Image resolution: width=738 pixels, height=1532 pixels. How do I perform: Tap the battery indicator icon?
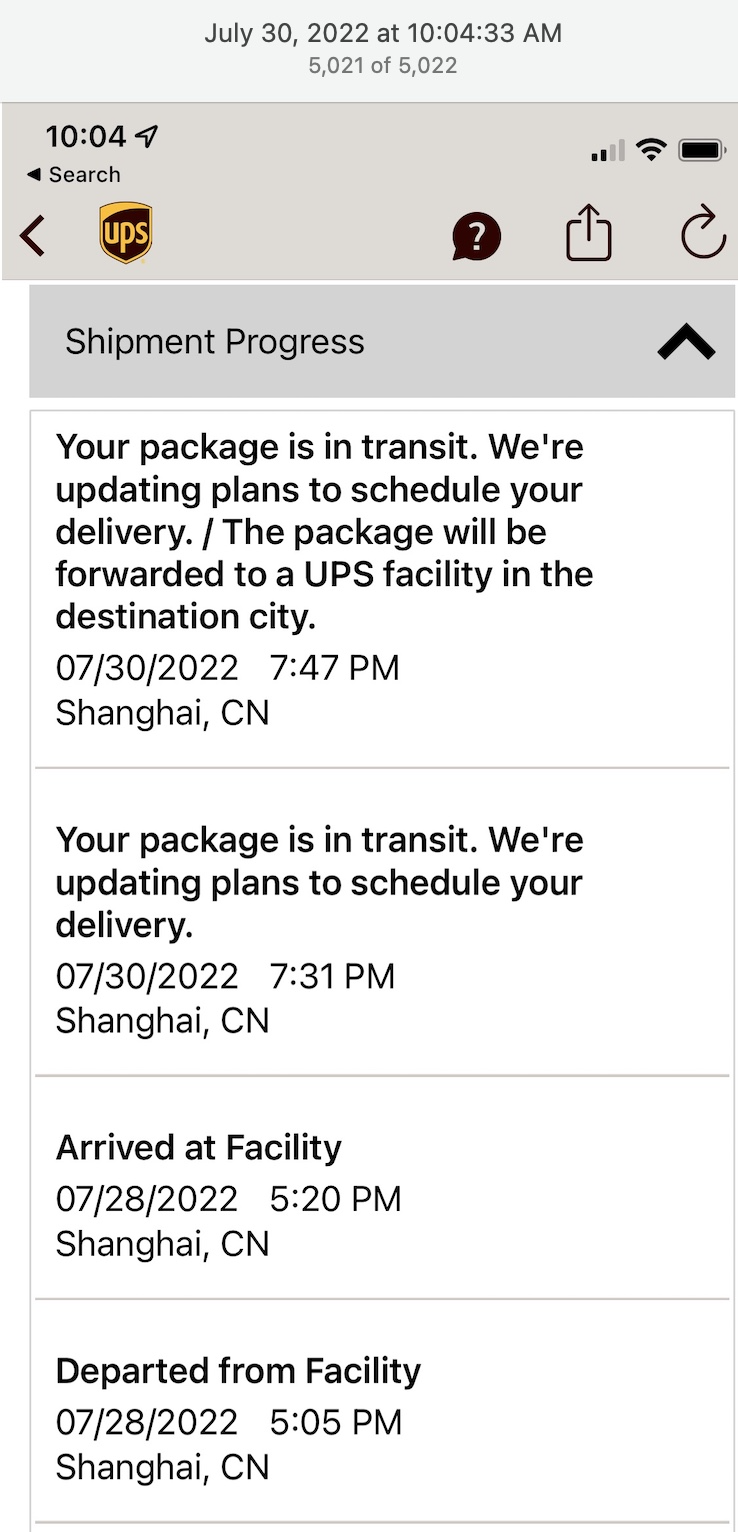703,151
